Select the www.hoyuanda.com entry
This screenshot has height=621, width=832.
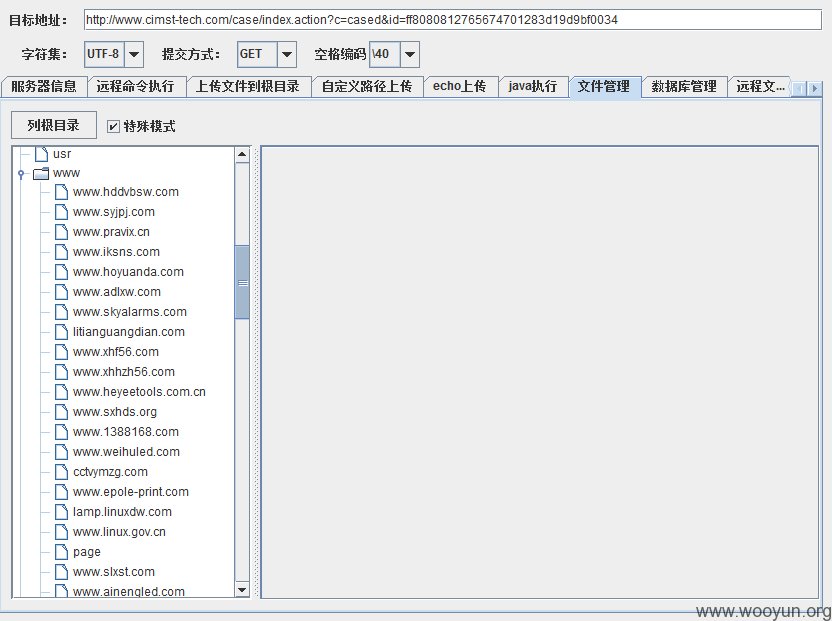coord(128,272)
